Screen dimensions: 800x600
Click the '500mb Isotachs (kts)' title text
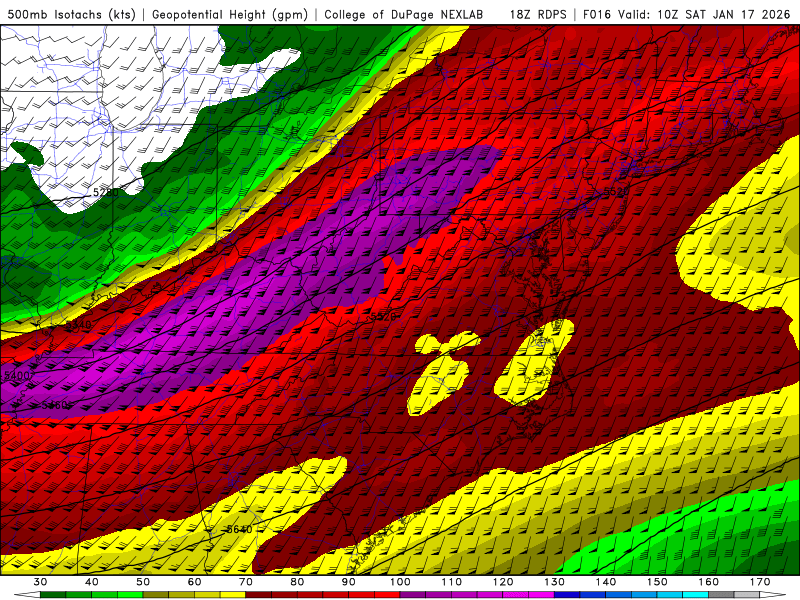(x=71, y=14)
